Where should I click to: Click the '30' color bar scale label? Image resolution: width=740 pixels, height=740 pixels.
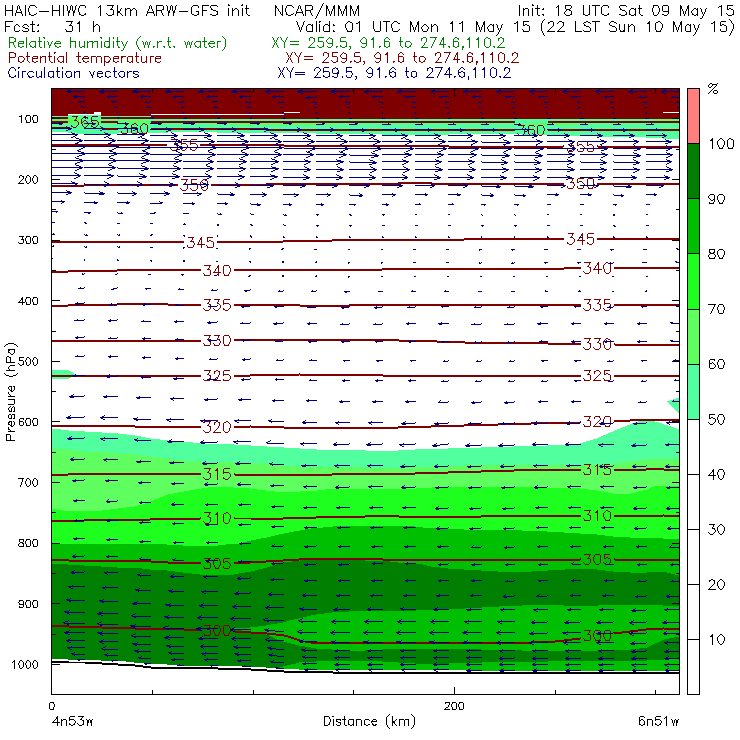coord(716,530)
